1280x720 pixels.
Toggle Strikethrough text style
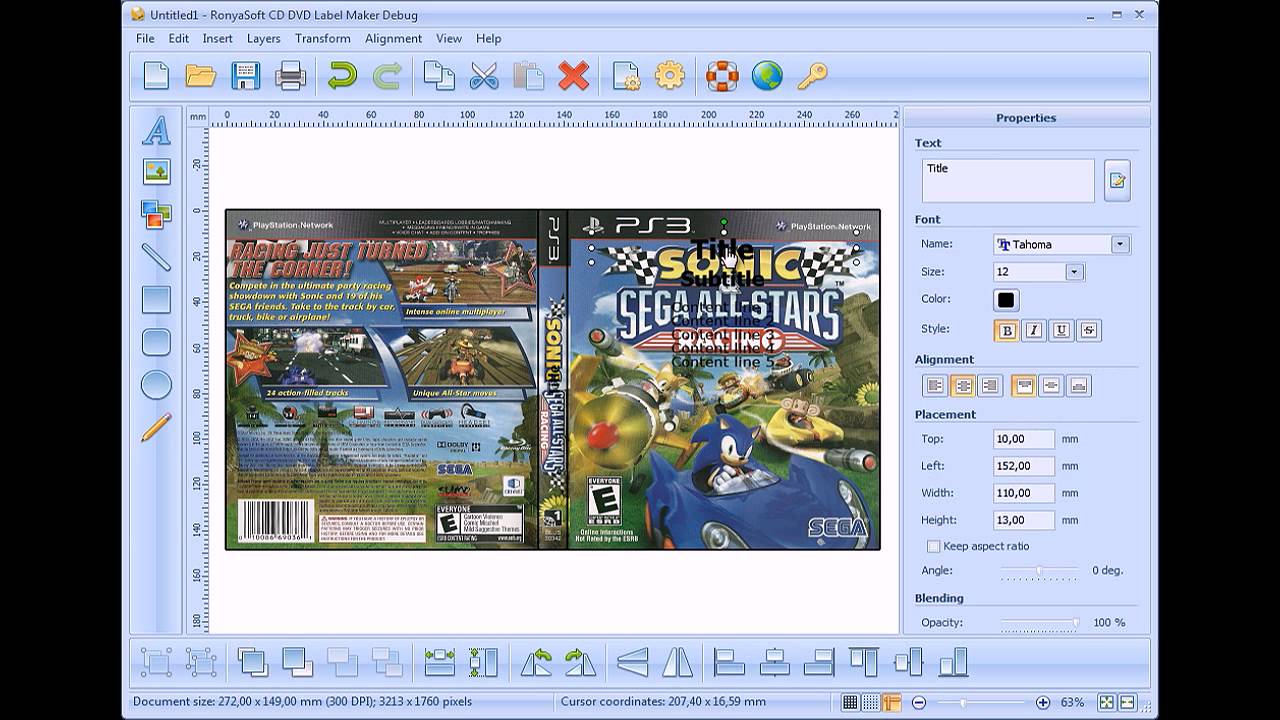1089,330
